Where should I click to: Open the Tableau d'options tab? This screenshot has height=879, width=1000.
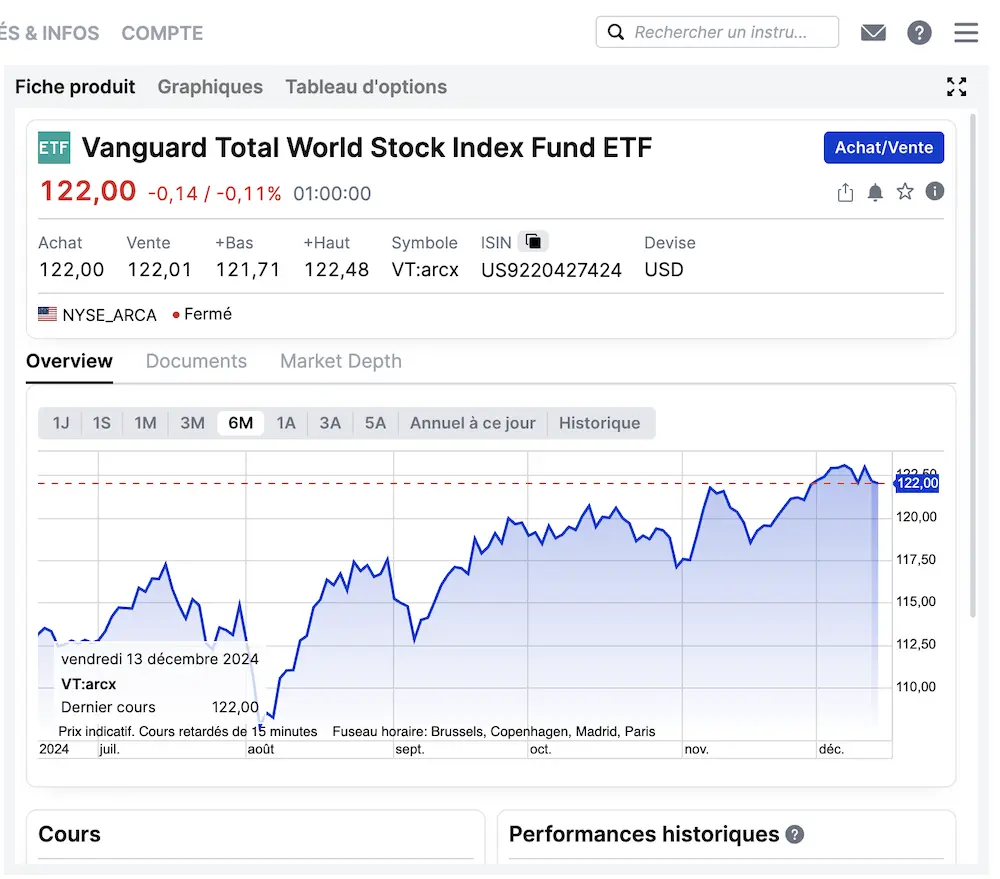coord(366,87)
